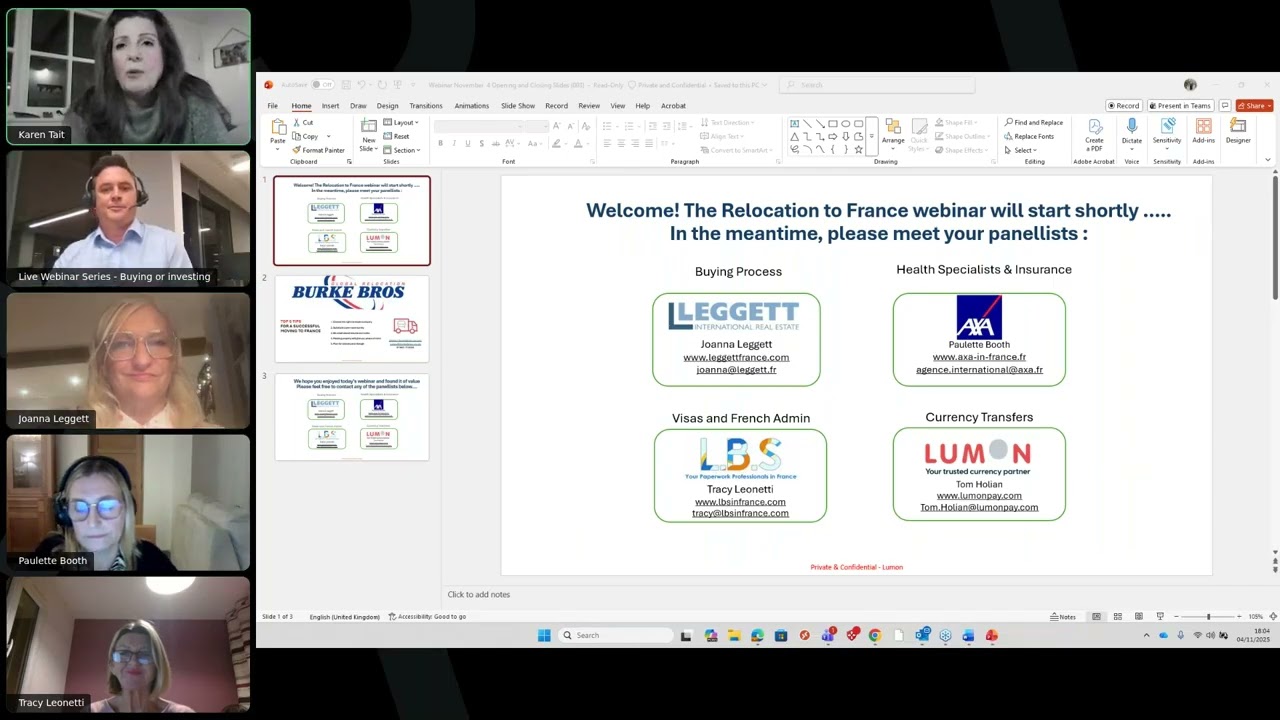
Task: Click www.axa-in-france.fr link
Action: click(x=979, y=357)
